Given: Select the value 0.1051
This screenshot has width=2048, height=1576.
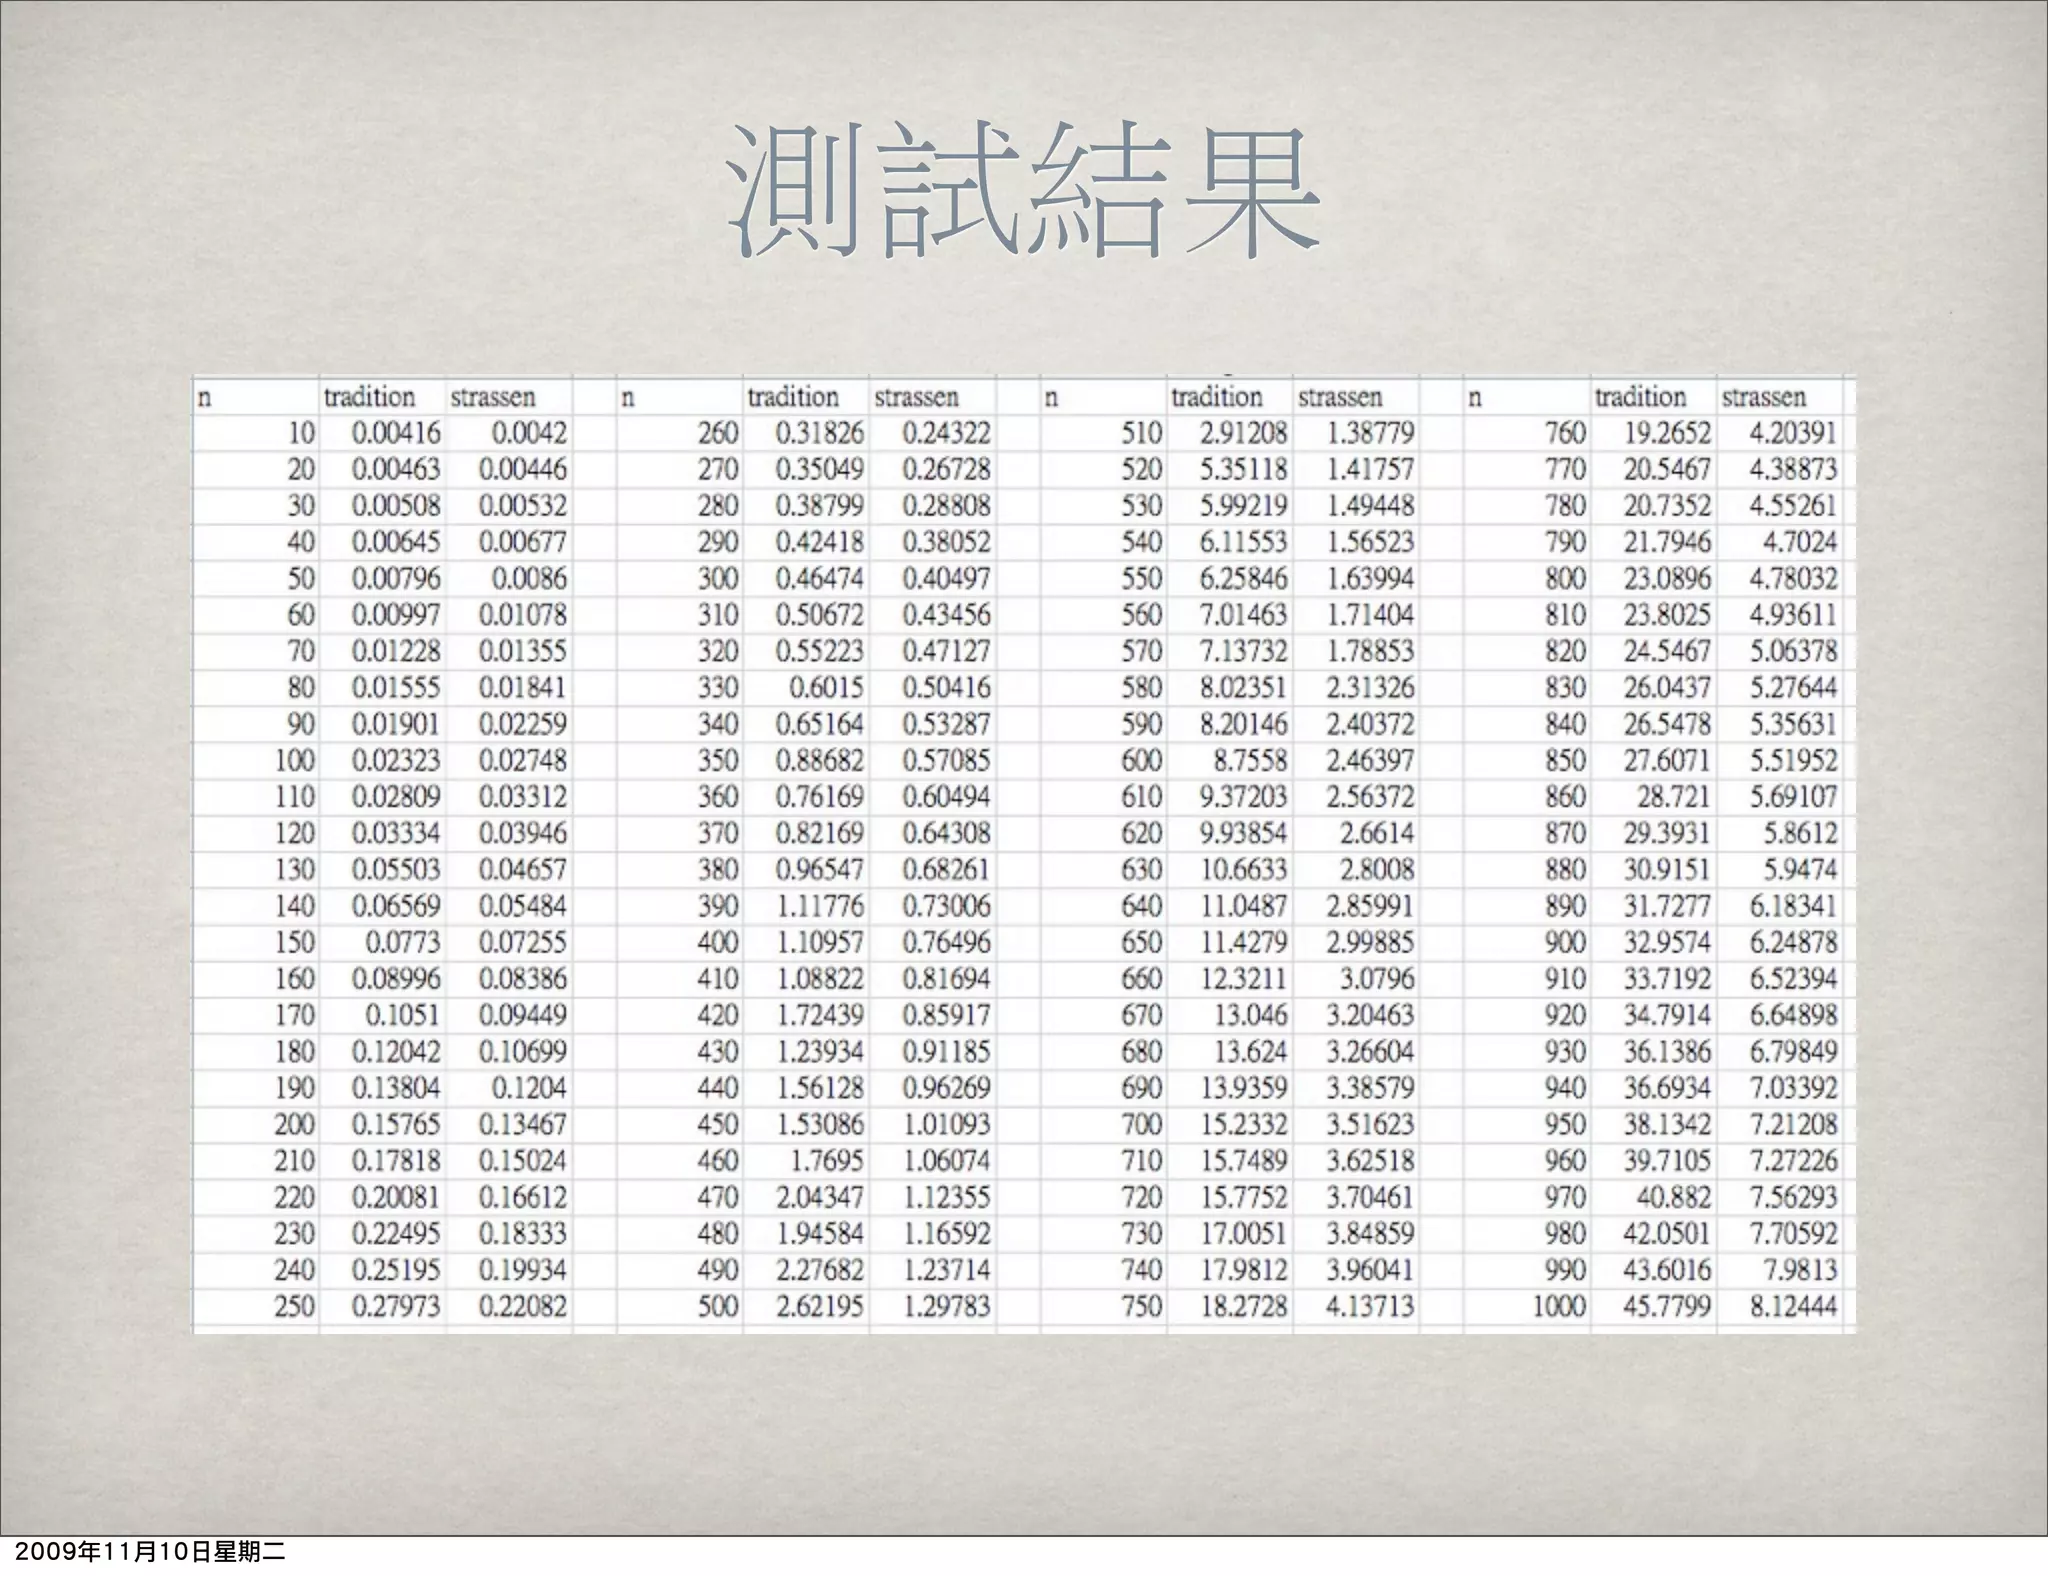Looking at the screenshot, I should [403, 1016].
